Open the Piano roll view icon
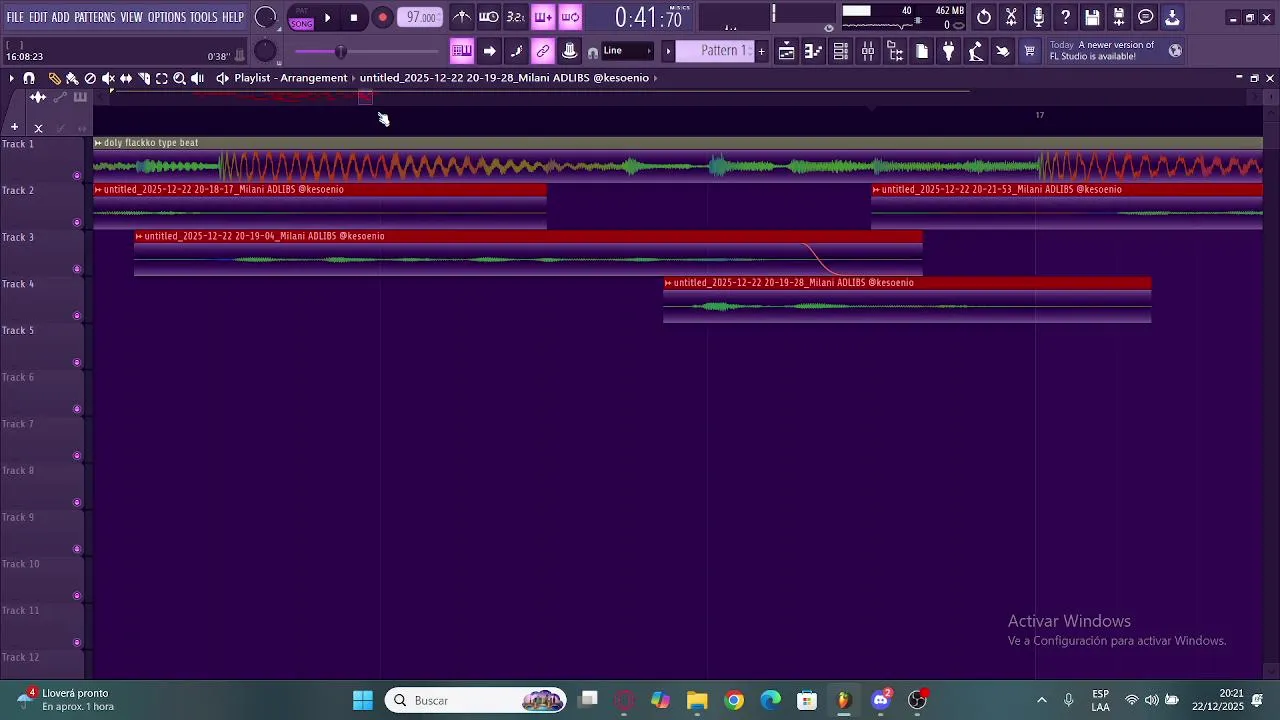1280x720 pixels. pyautogui.click(x=814, y=51)
